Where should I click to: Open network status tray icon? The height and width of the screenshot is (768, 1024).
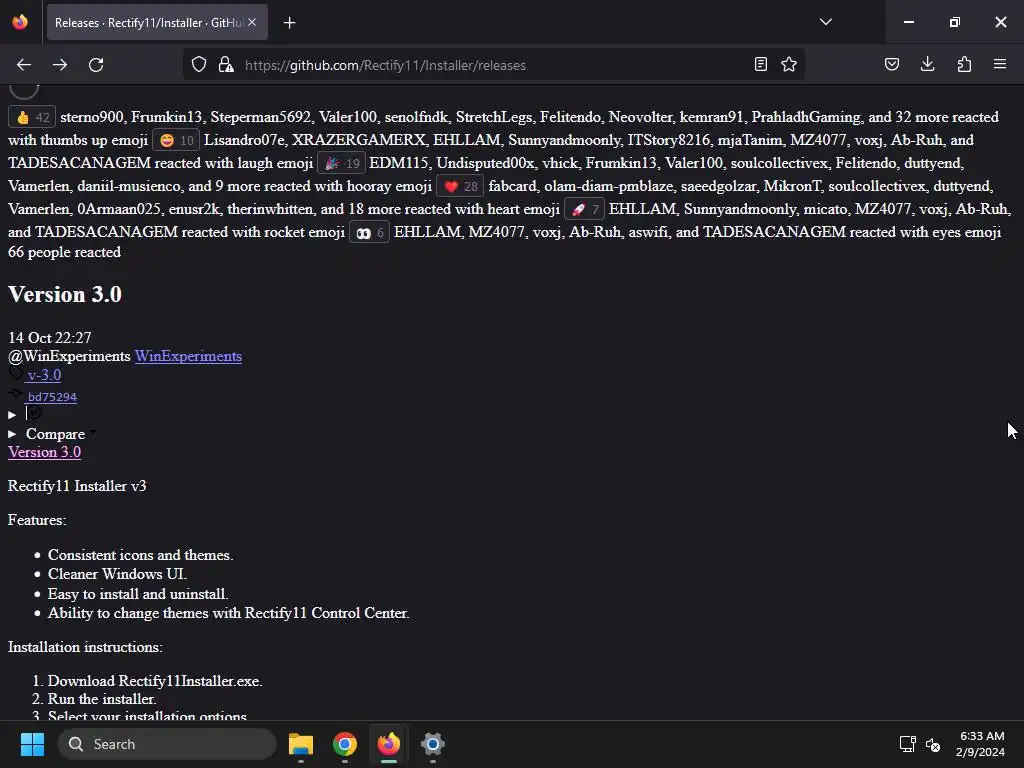point(907,744)
